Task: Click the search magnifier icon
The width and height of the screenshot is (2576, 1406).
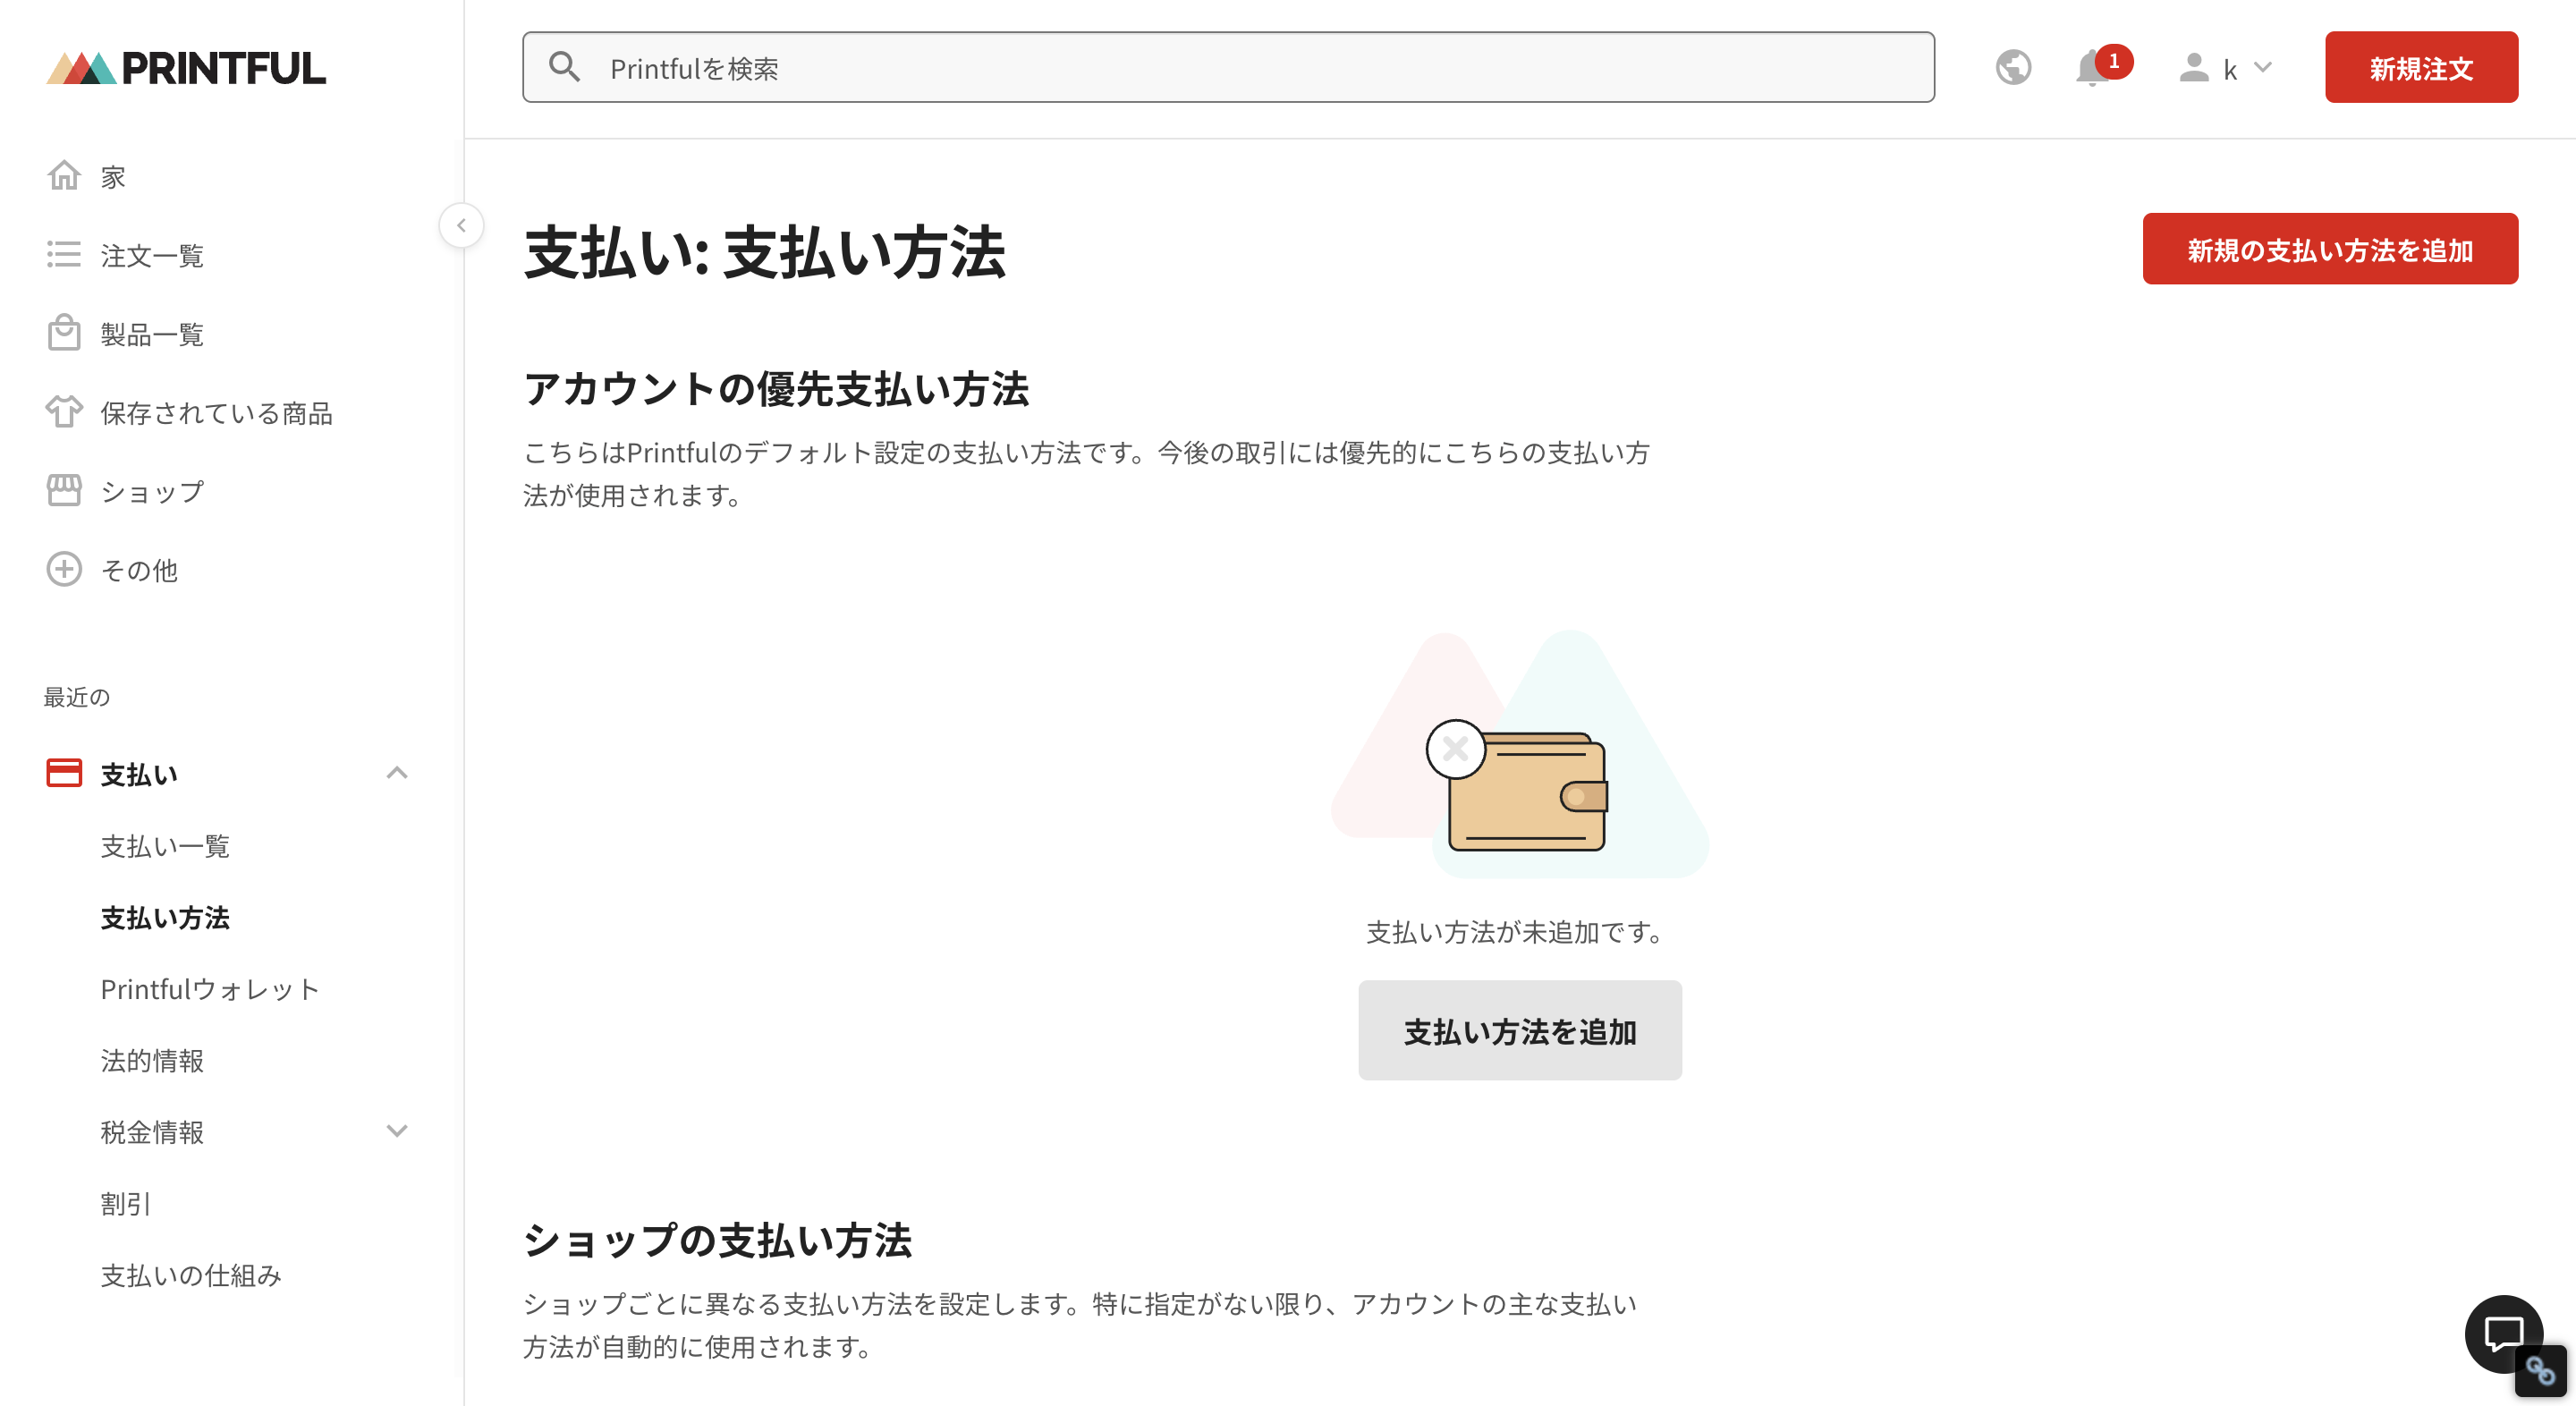Action: (564, 67)
